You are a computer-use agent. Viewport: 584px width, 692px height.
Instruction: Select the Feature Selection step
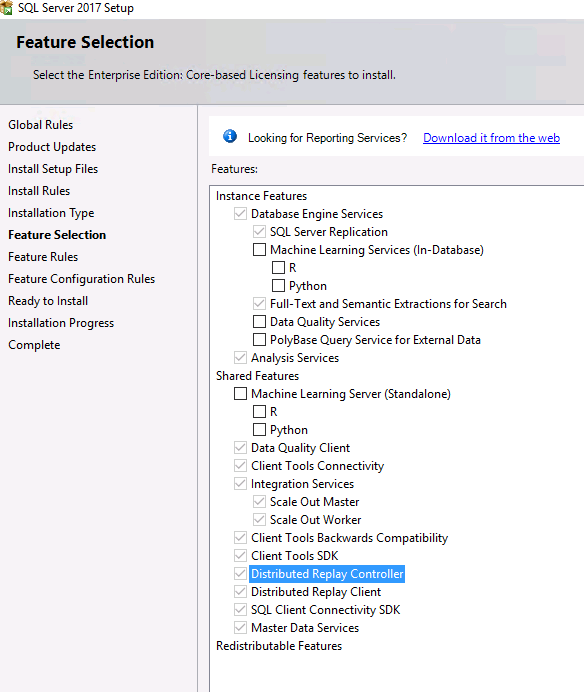[57, 235]
